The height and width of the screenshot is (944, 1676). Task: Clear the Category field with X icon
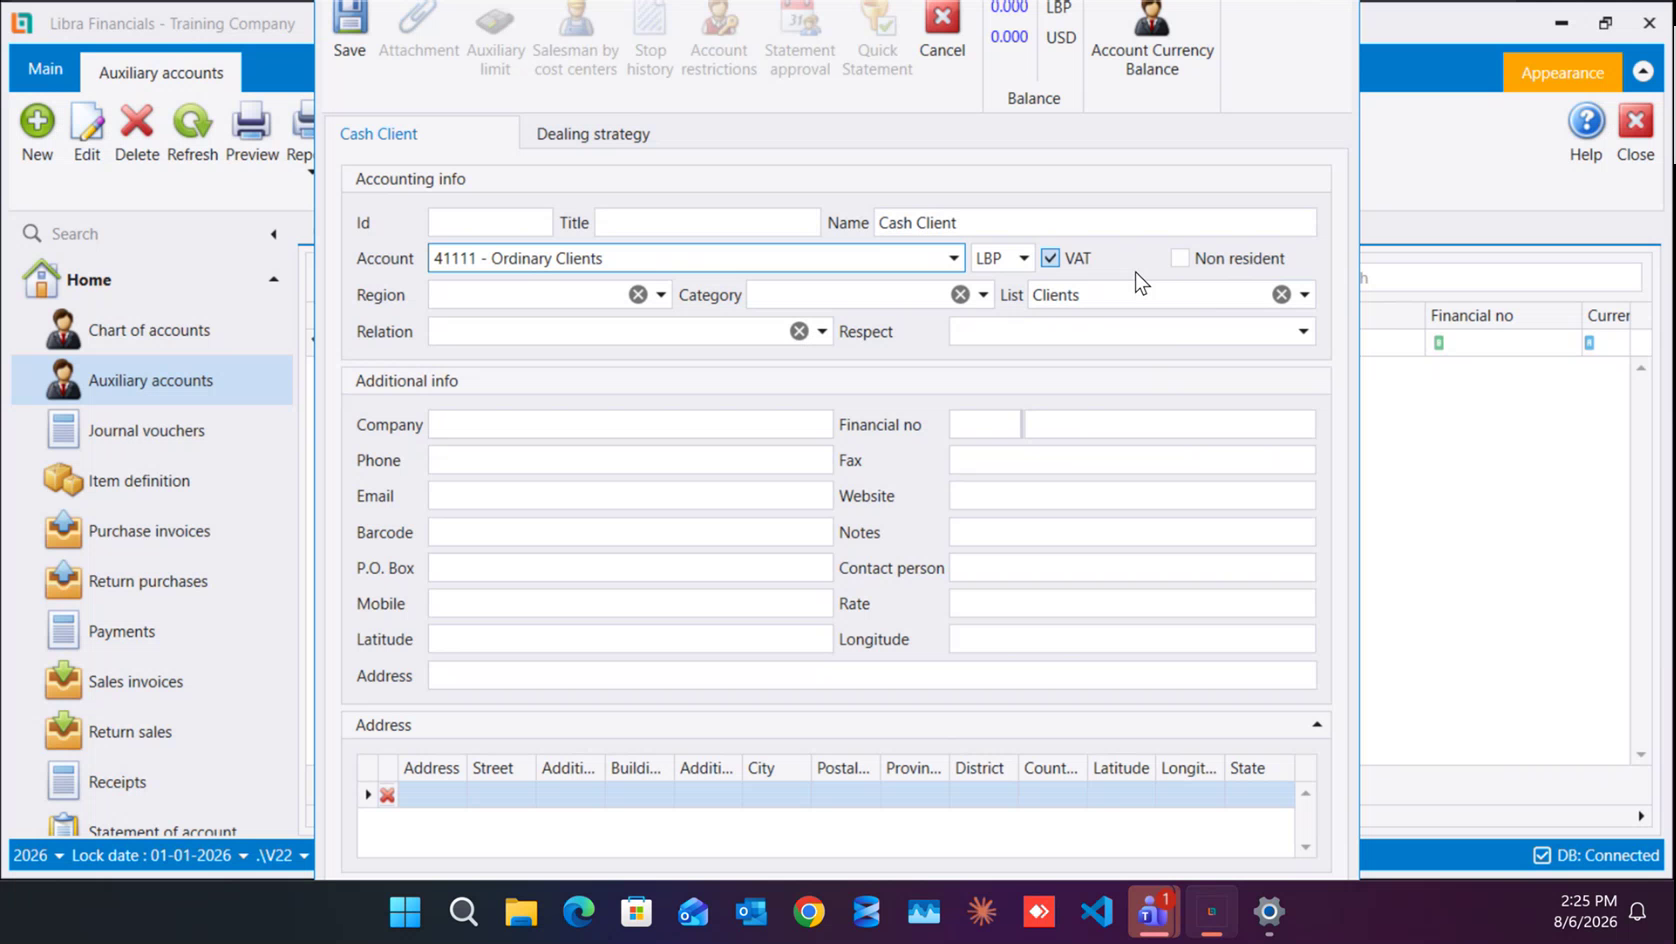coord(960,295)
